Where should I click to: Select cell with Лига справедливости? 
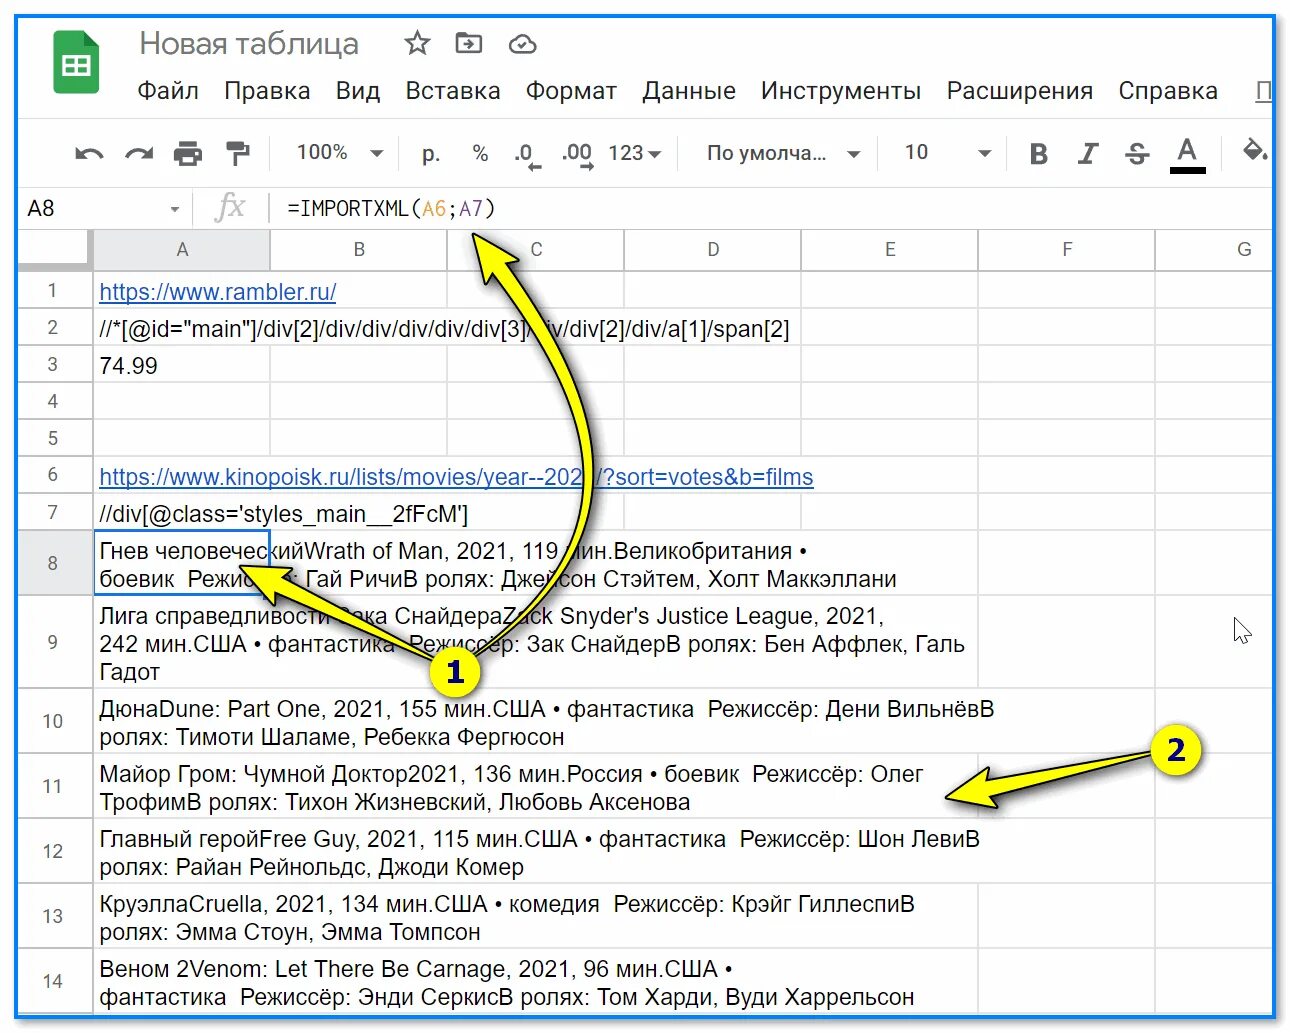[182, 643]
